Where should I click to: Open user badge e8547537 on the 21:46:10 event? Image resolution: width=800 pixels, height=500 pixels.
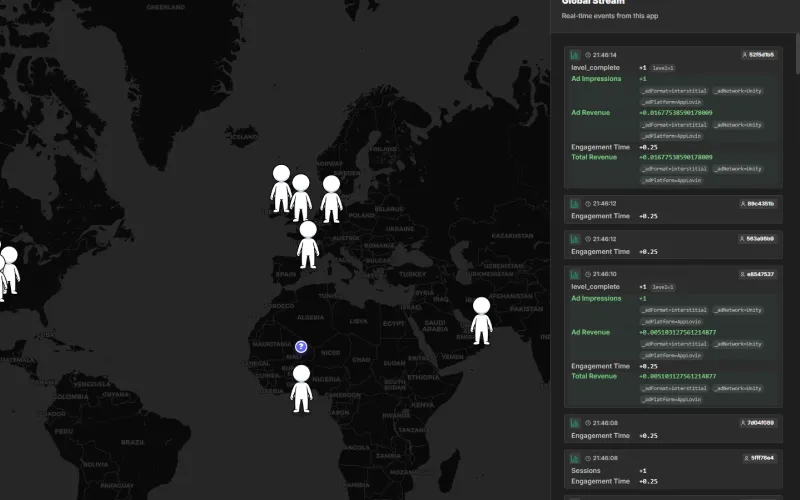click(x=757, y=274)
